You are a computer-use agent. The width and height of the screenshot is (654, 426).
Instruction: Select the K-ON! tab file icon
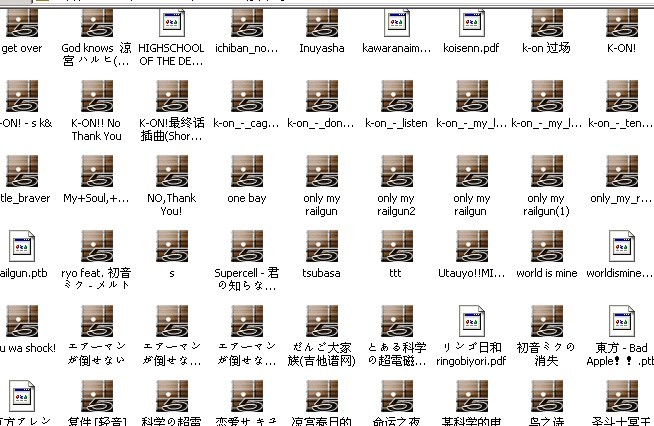621,23
